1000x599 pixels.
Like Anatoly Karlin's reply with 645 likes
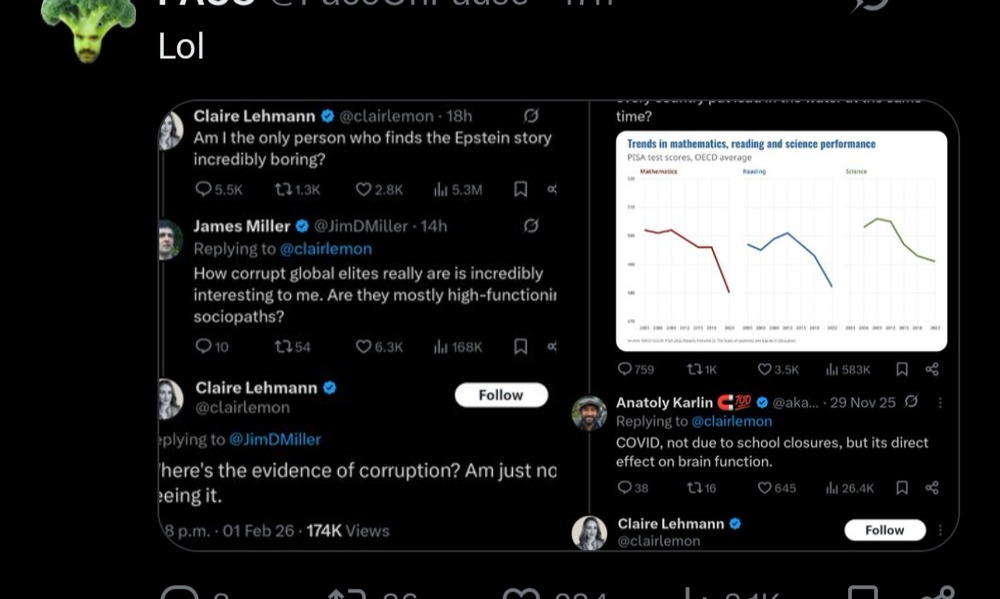pos(765,488)
